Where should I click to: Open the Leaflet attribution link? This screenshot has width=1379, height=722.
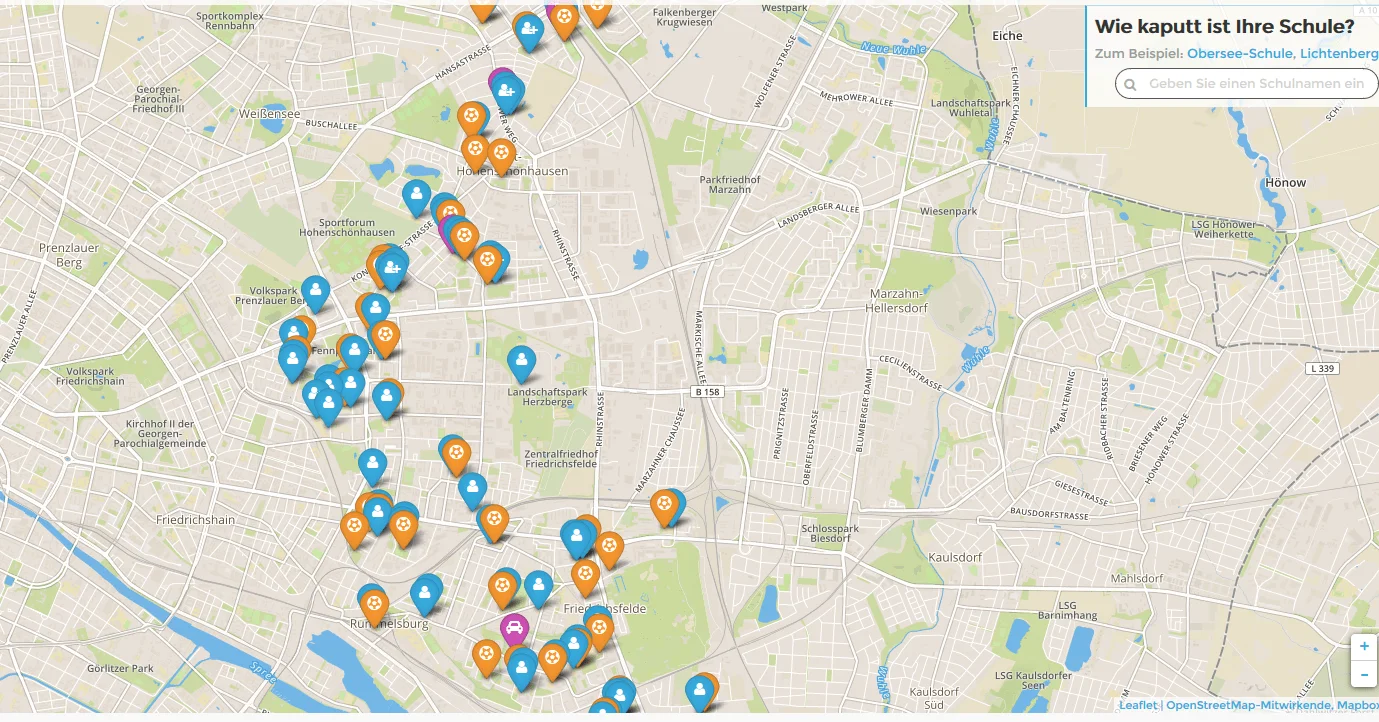click(1138, 705)
